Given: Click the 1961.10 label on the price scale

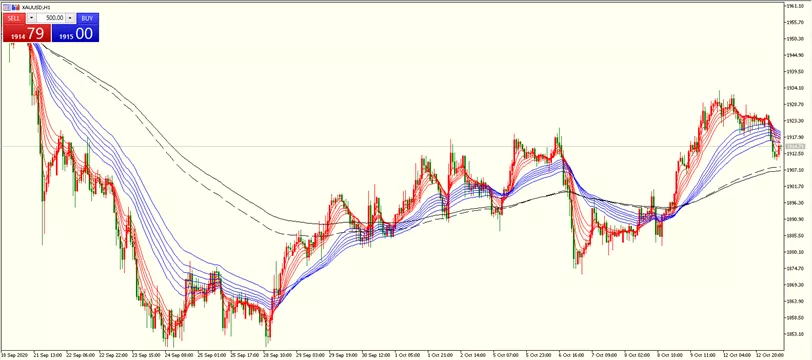Looking at the screenshot, I should pos(793,6).
